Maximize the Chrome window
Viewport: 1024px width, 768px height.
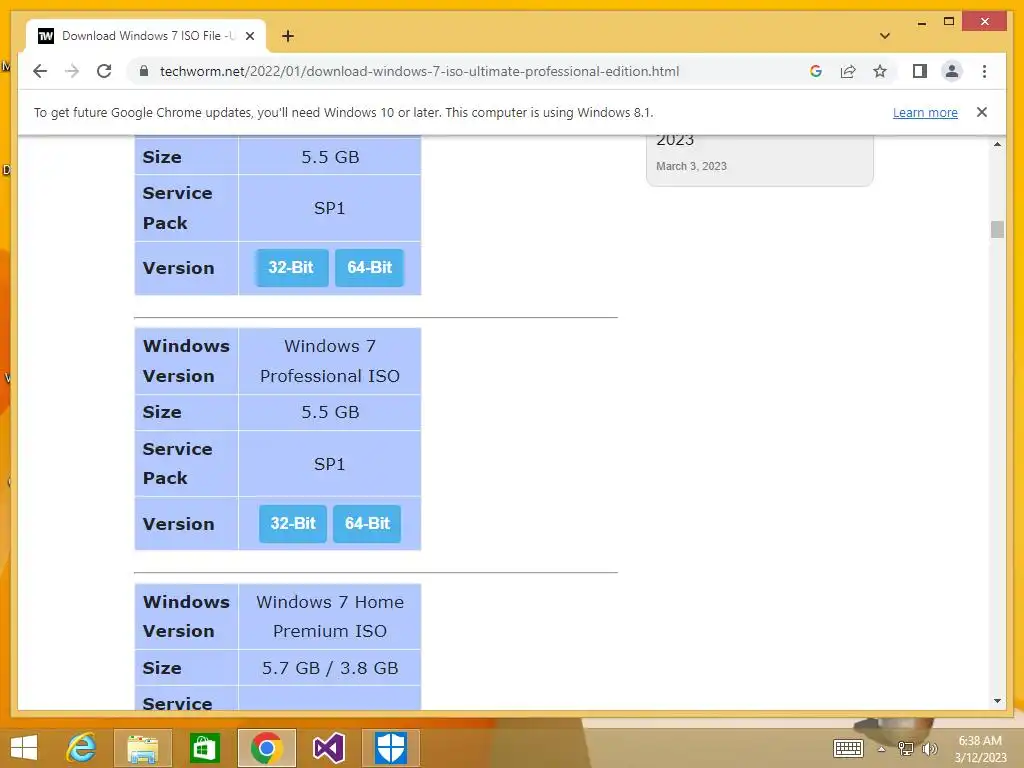(x=949, y=22)
